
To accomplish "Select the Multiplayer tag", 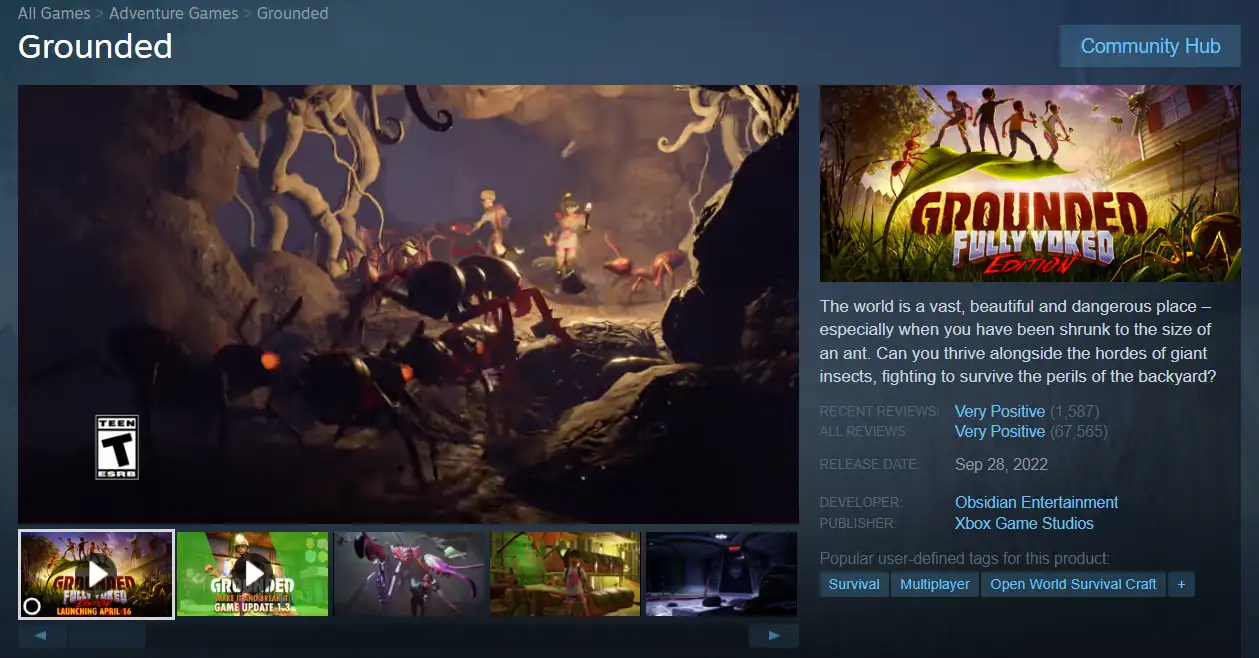I will 935,584.
